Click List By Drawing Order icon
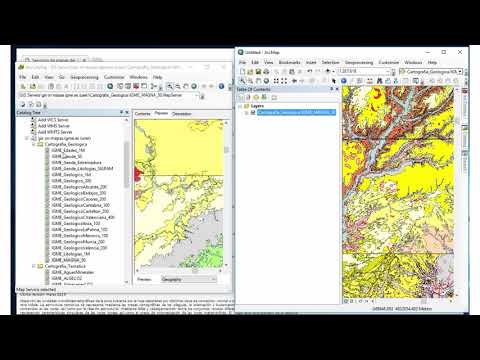This screenshot has width=480, height=360. pos(241,97)
